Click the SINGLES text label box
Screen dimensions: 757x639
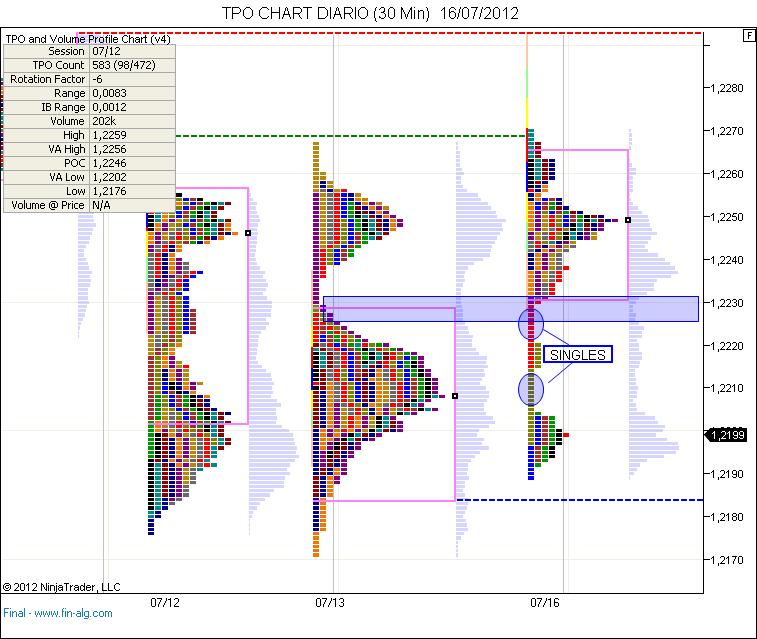click(578, 355)
